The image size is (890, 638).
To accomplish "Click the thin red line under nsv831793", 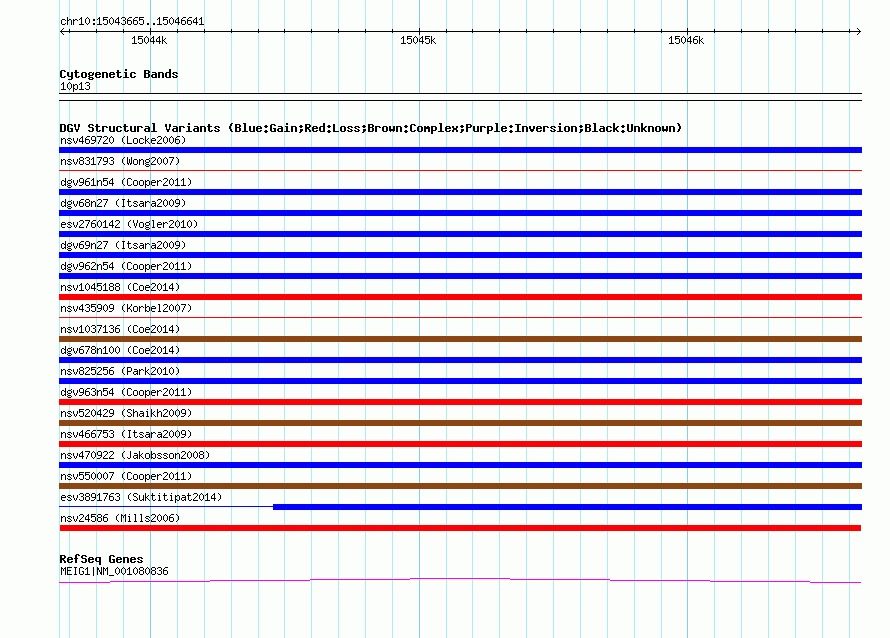I will click(x=460, y=170).
